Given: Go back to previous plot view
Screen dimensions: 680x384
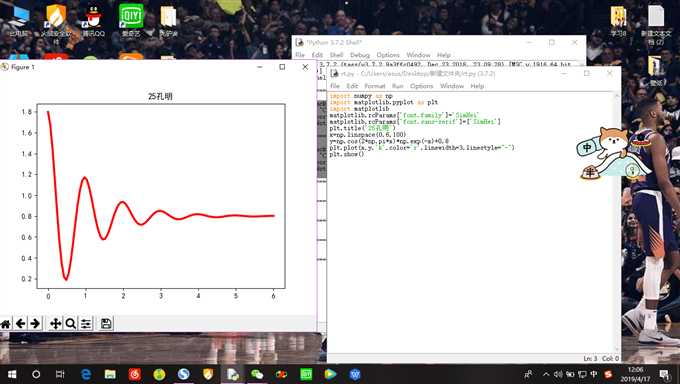Looking at the screenshot, I should [20, 324].
